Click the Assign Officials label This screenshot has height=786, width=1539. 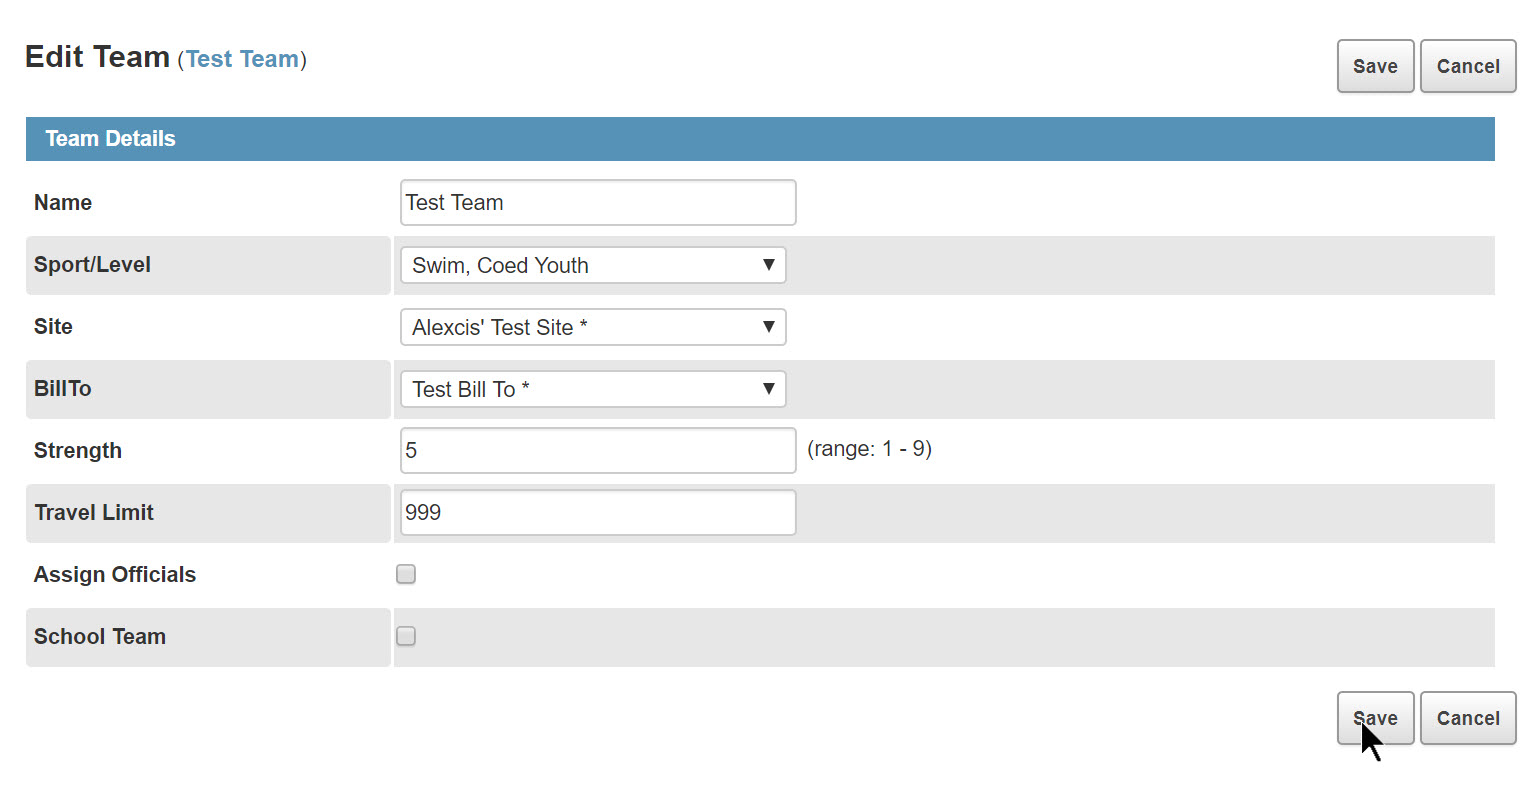(x=115, y=575)
